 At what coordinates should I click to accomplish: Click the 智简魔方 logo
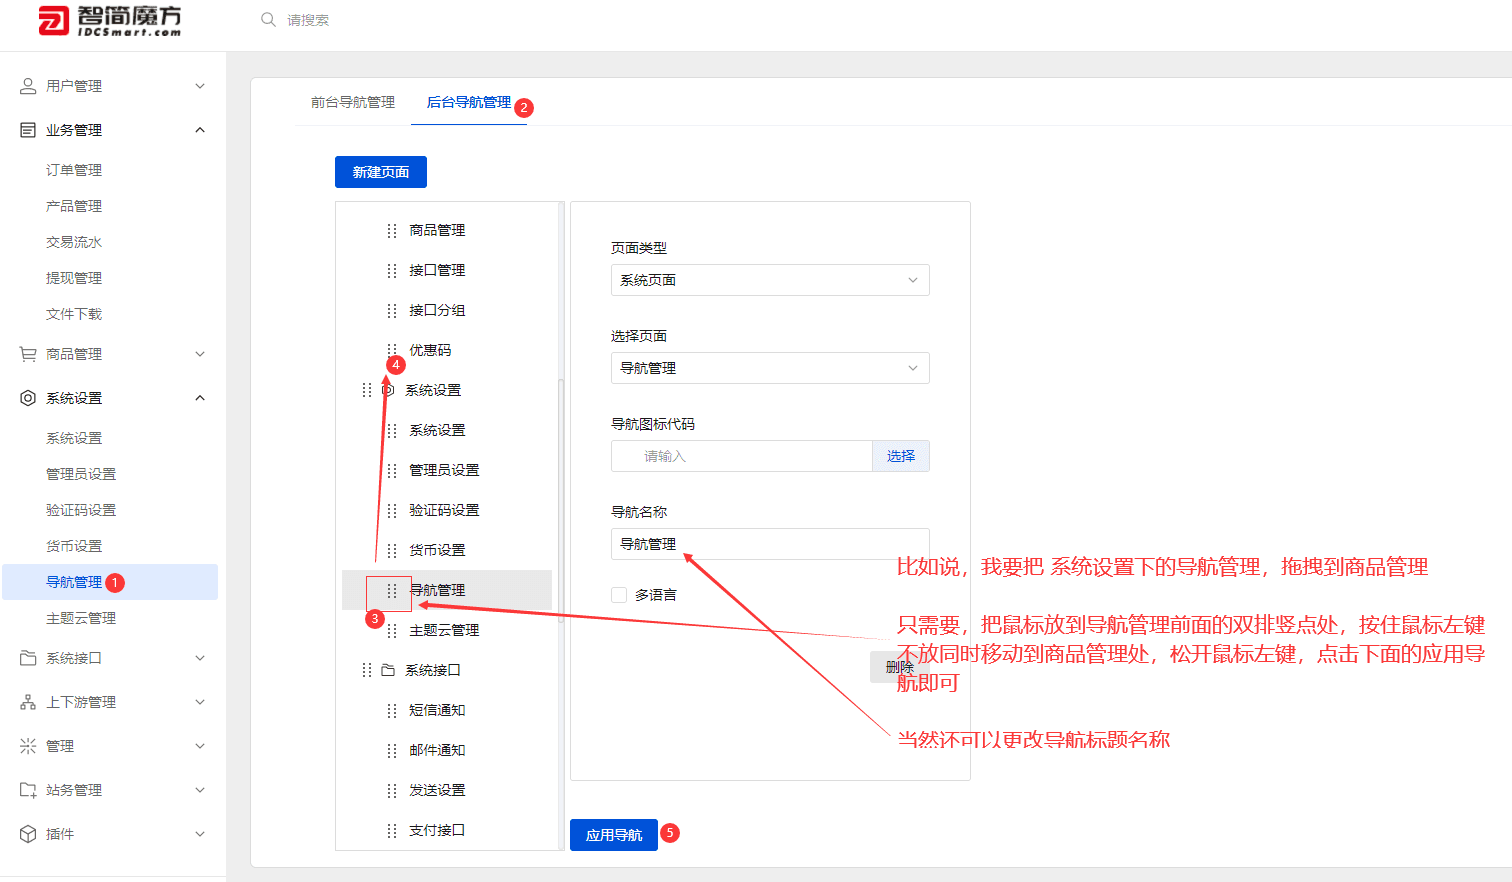[110, 20]
